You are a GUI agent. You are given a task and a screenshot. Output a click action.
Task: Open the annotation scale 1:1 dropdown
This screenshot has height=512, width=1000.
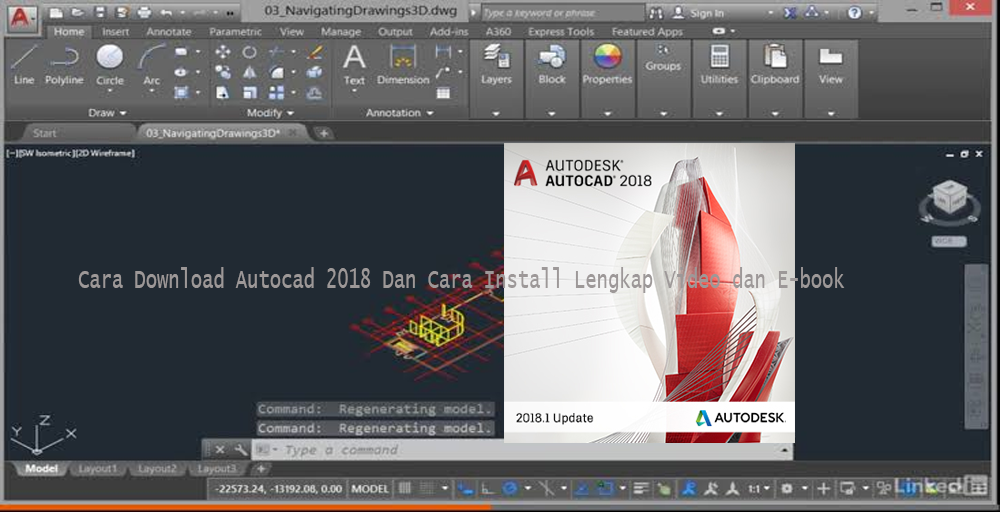759,489
